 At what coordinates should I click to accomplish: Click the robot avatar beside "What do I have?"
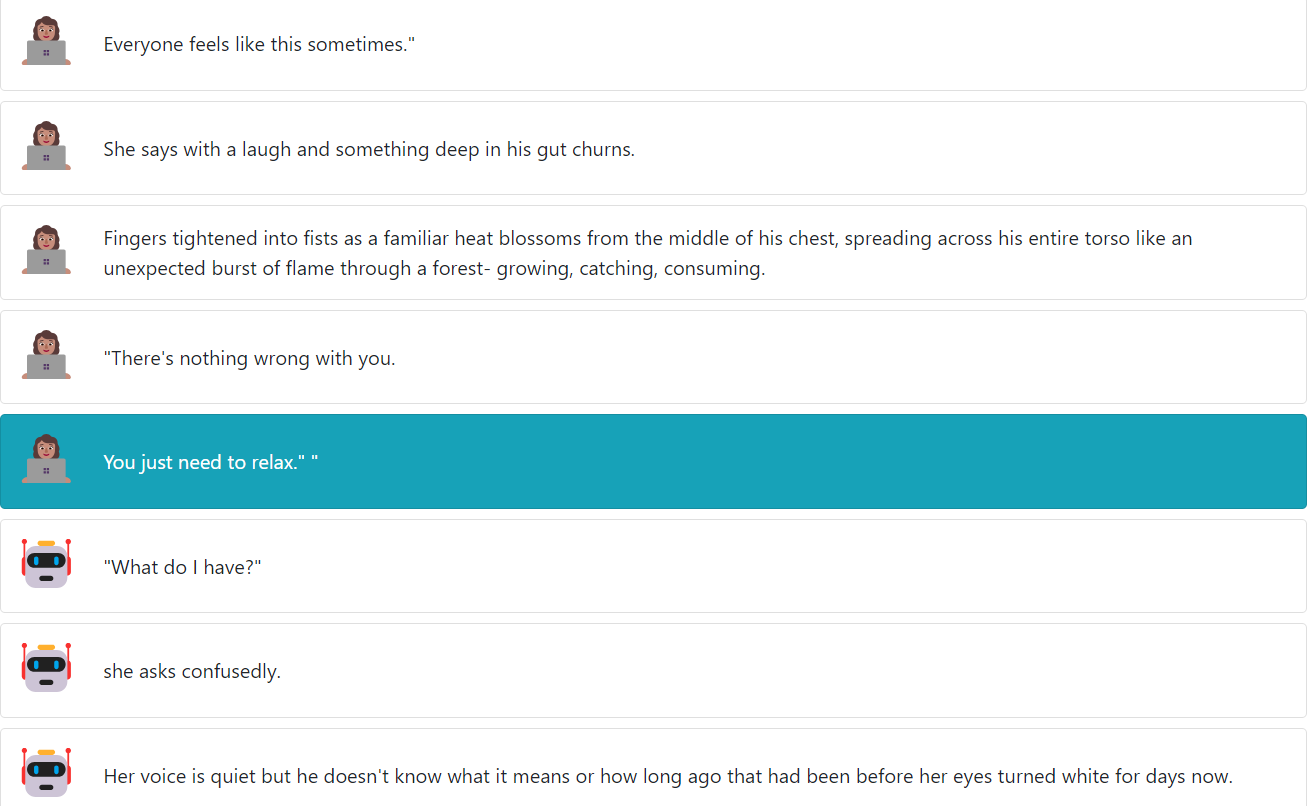(x=46, y=564)
